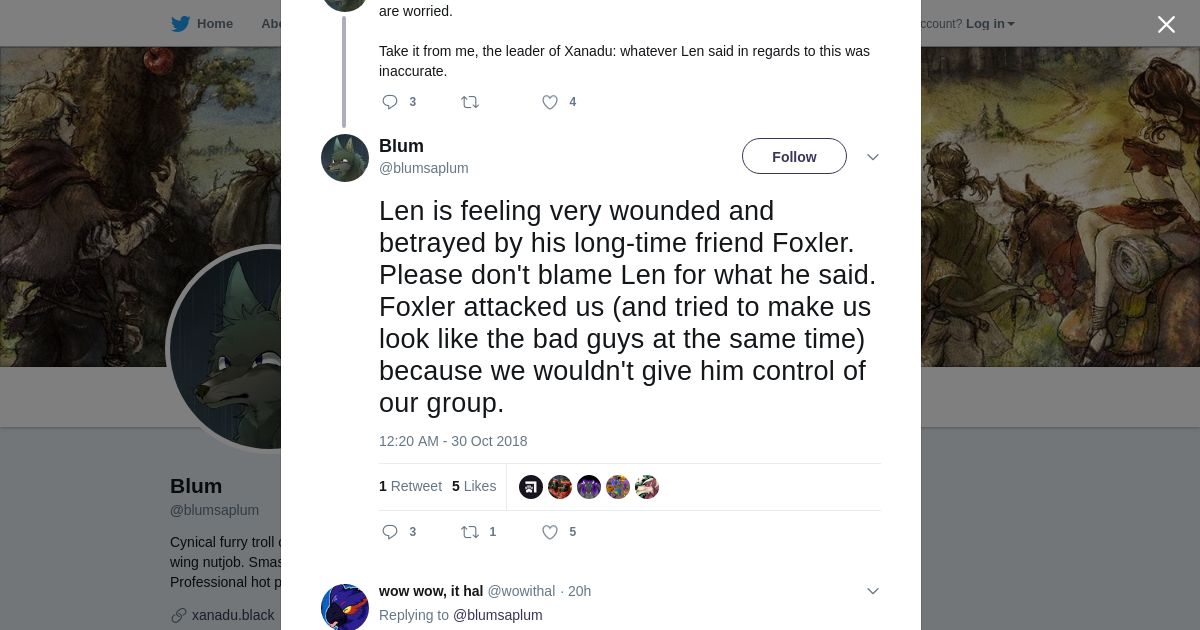Image resolution: width=1200 pixels, height=630 pixels.
Task: Open Blum's avatar next to the tweet
Action: [x=345, y=158]
